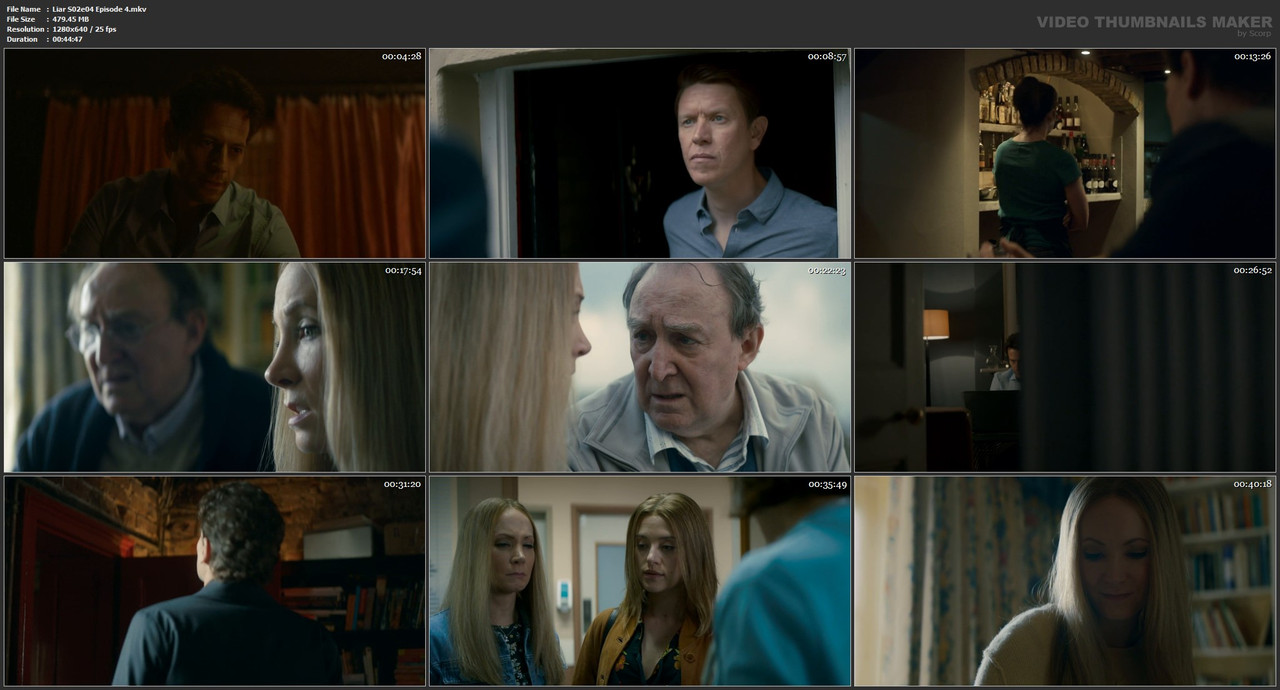Click the 00:04:28 timestamp text
The height and width of the screenshot is (690, 1280).
401,56
